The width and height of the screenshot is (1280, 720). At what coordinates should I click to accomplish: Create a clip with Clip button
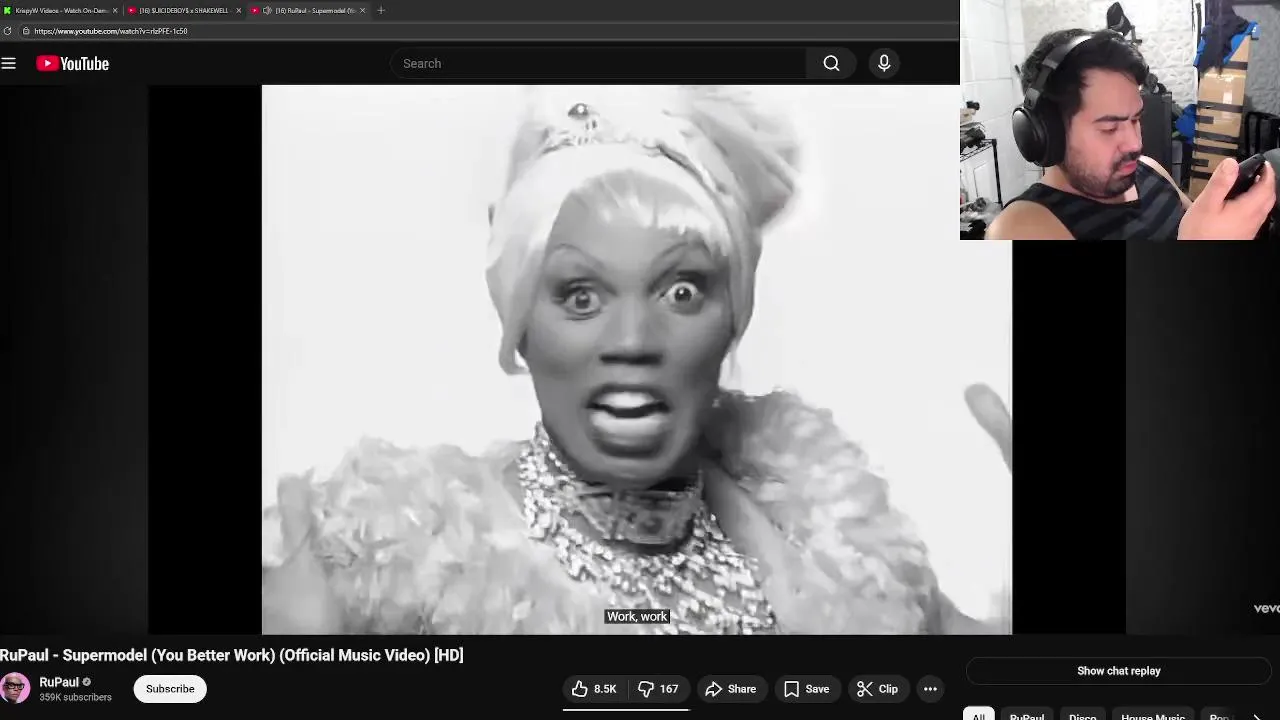coord(878,689)
